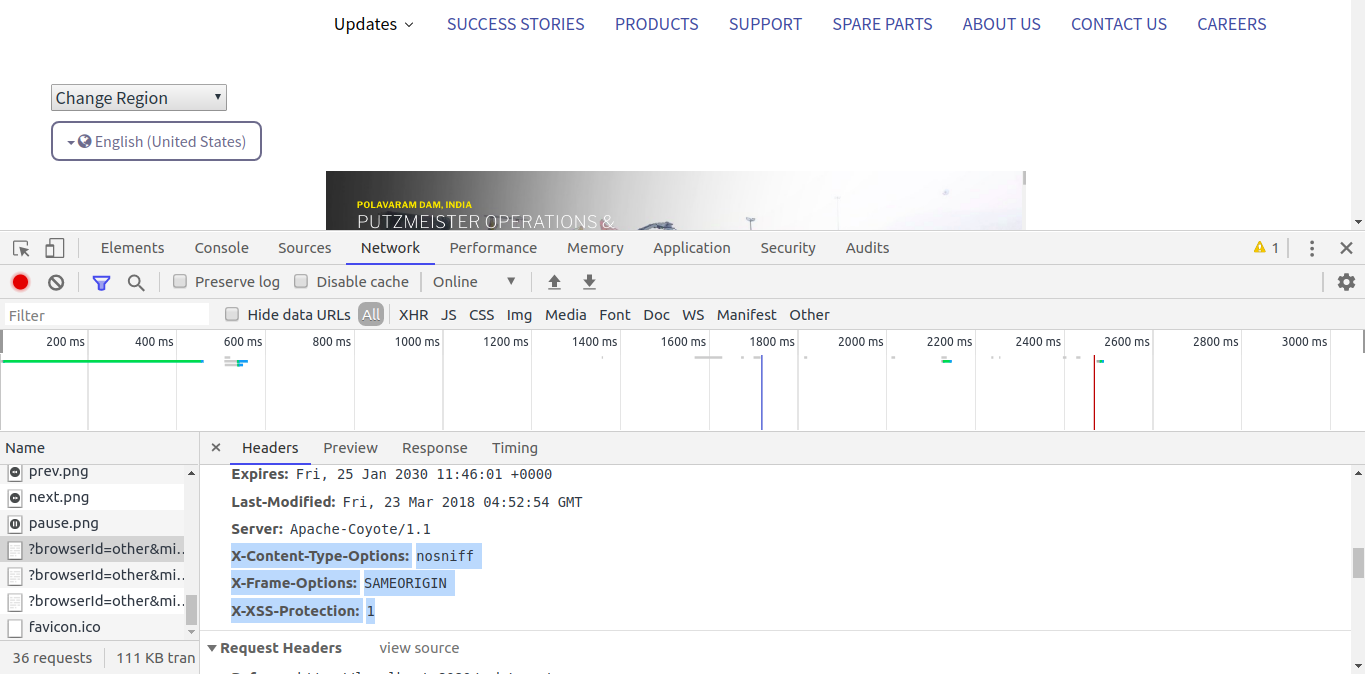
Task: Filter requests by All types
Action: 371,314
